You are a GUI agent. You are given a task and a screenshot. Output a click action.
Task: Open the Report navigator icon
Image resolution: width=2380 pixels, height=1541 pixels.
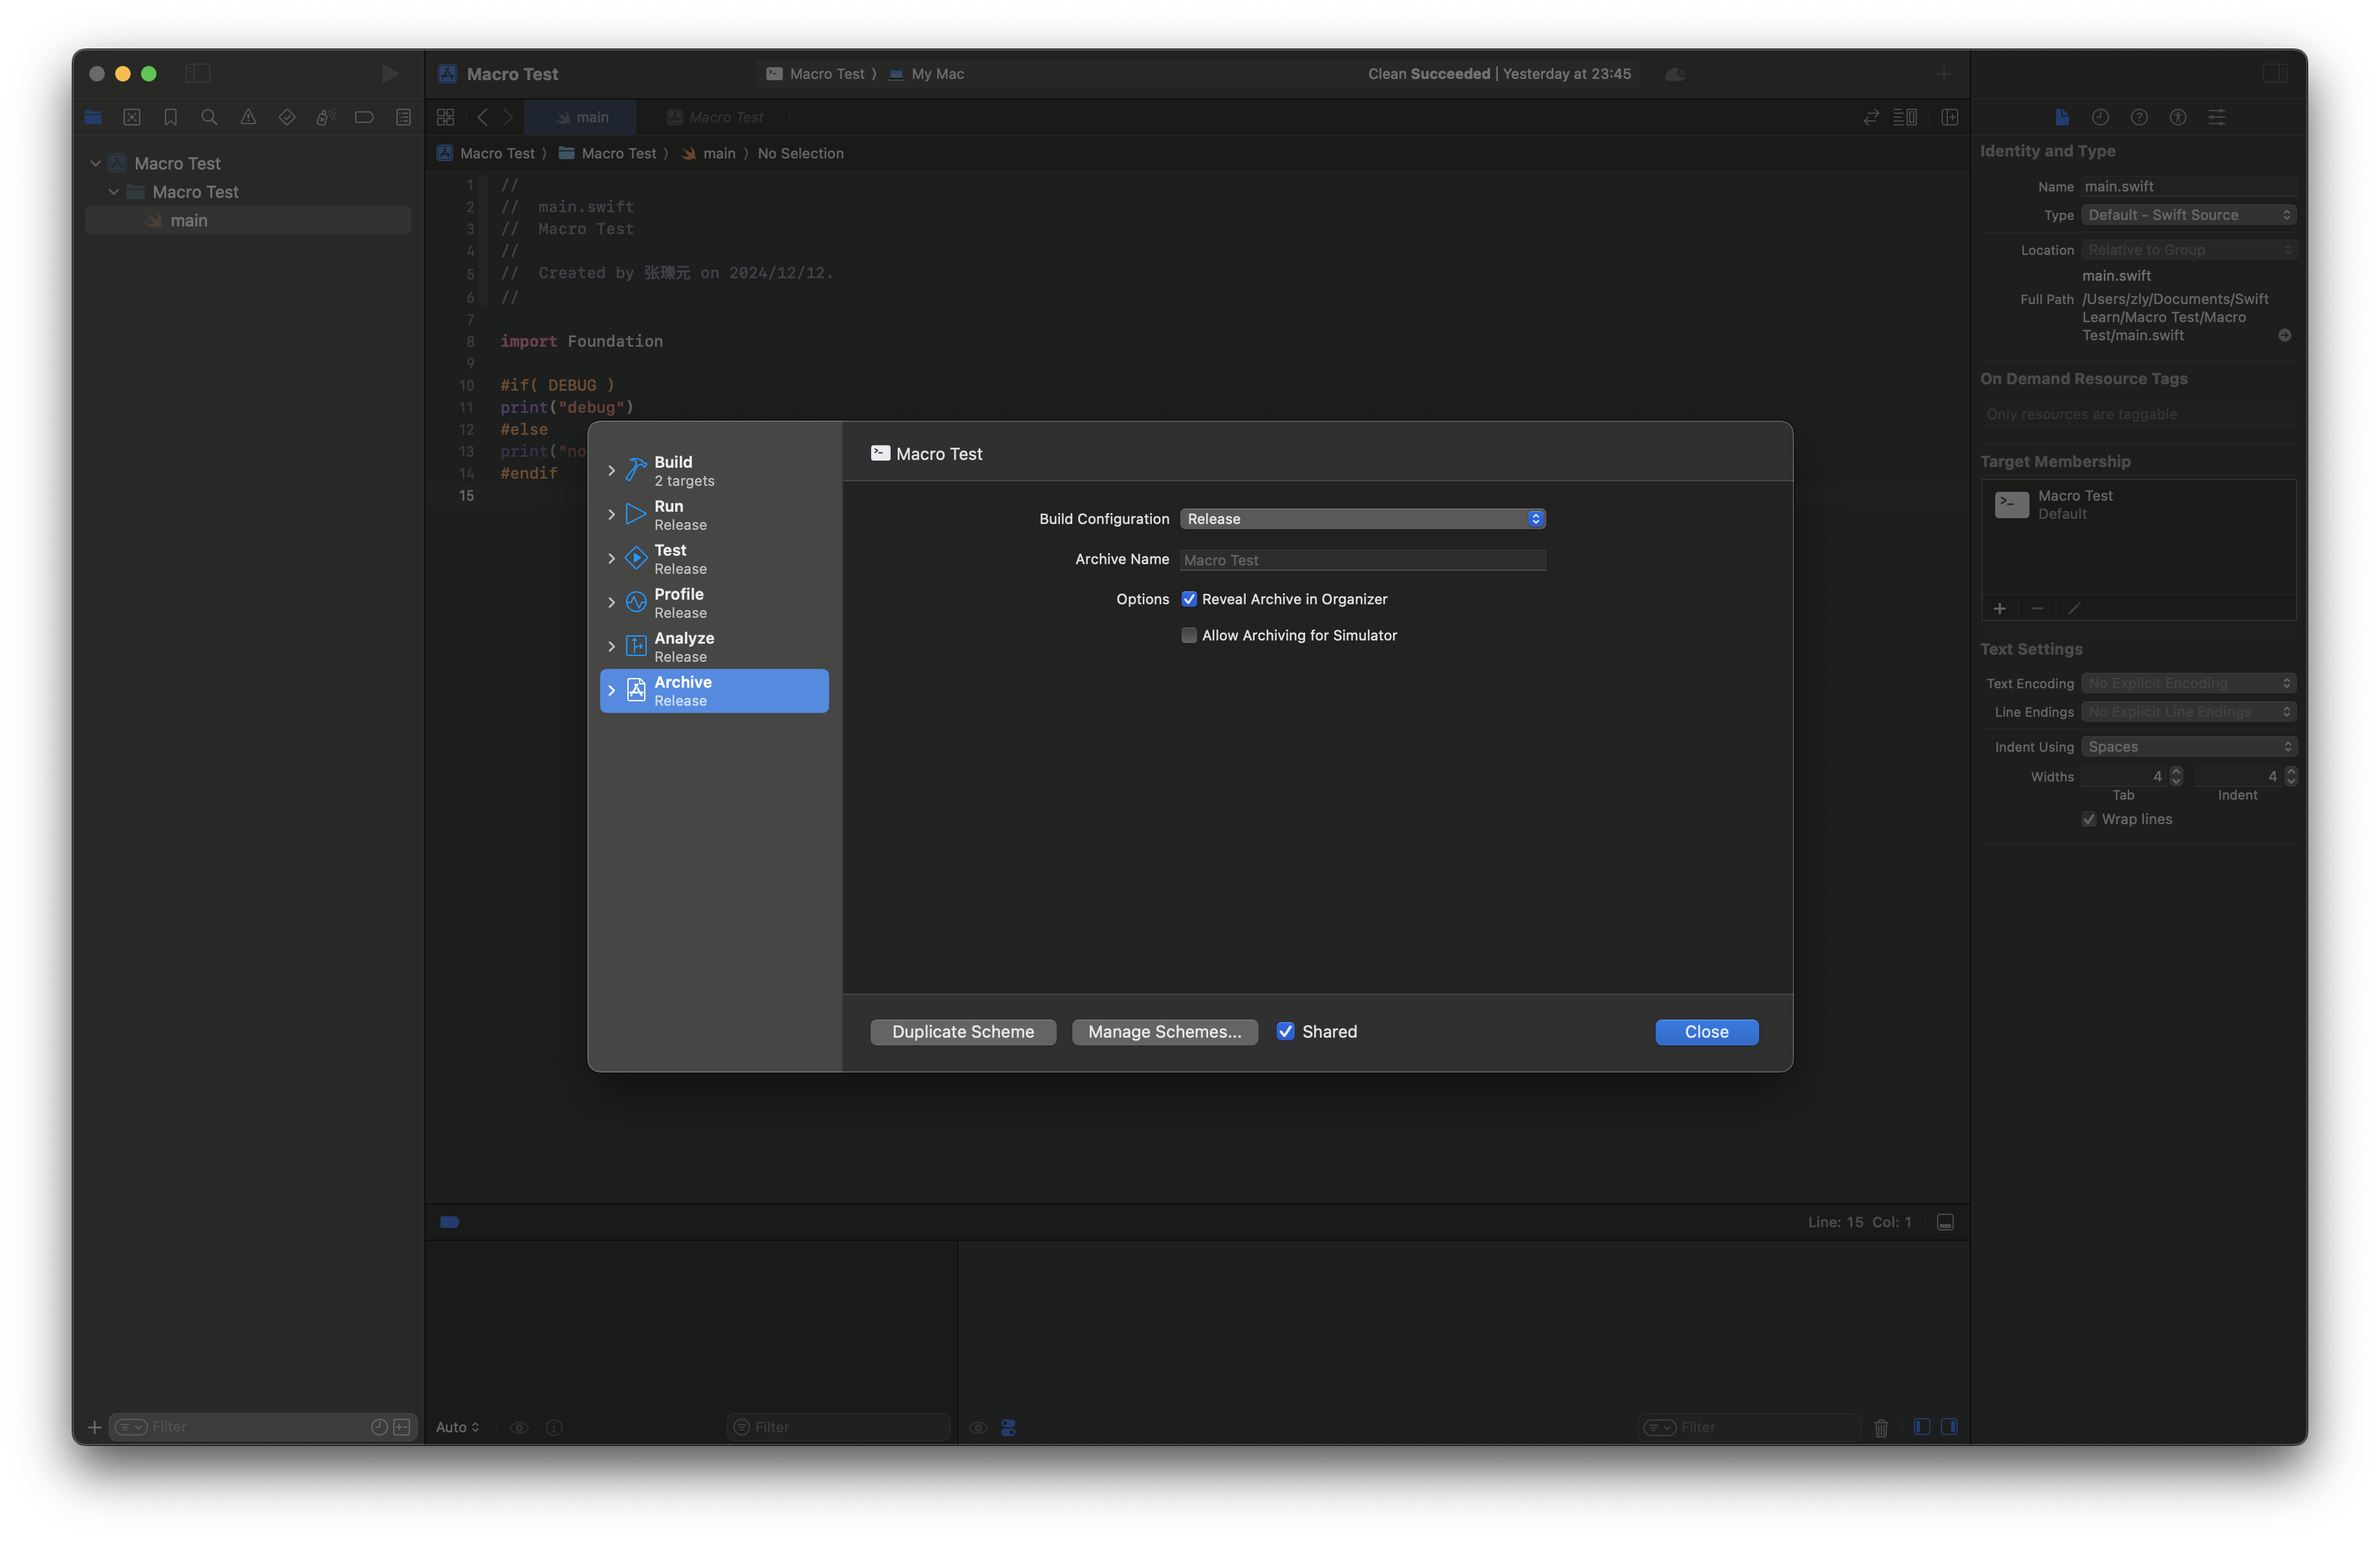[403, 117]
